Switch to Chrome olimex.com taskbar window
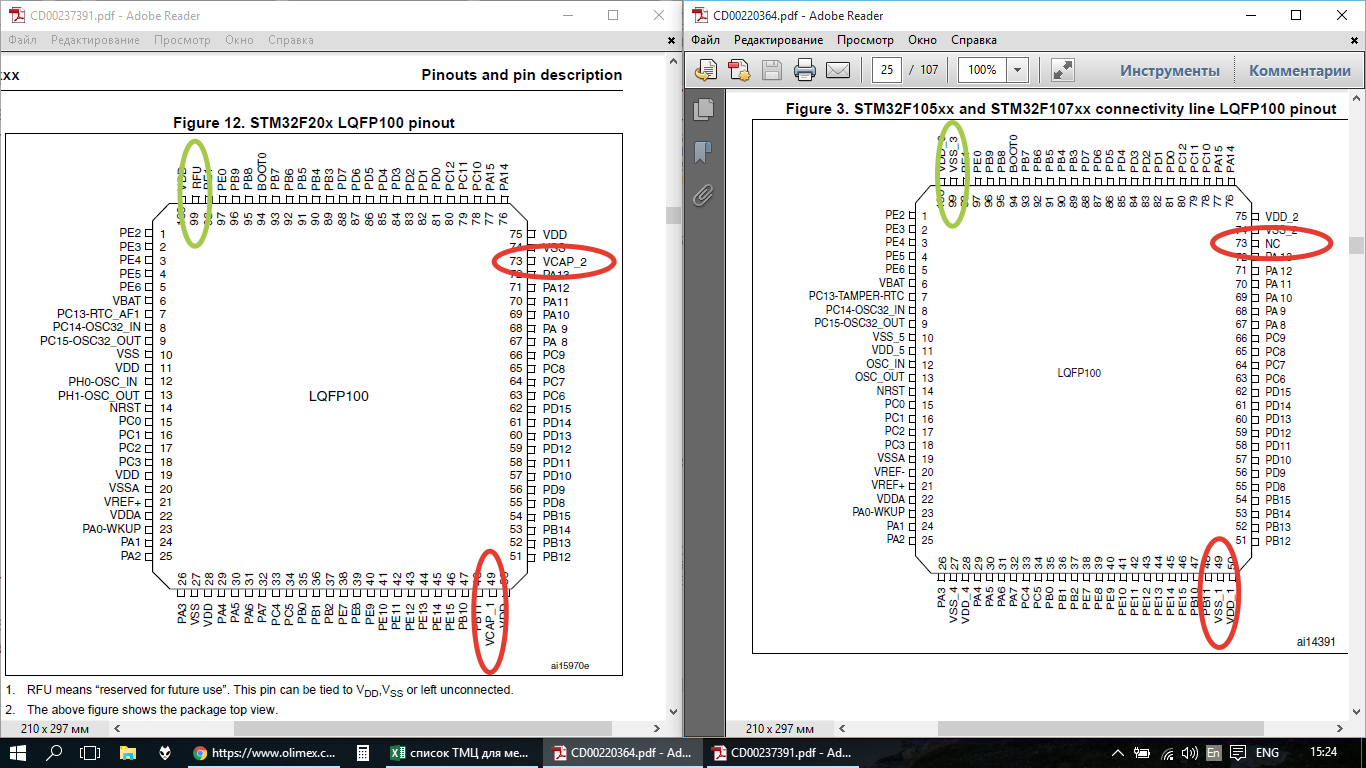The height and width of the screenshot is (768, 1366). [x=265, y=752]
